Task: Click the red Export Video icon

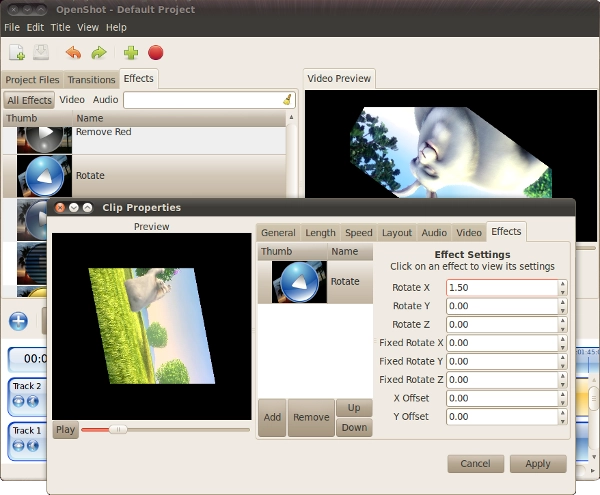Action: (156, 53)
